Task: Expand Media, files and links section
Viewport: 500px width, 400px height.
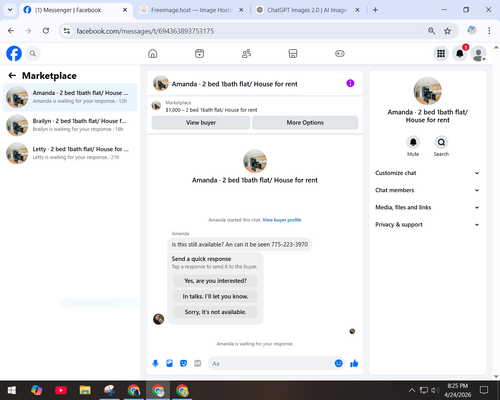Action: [427, 207]
